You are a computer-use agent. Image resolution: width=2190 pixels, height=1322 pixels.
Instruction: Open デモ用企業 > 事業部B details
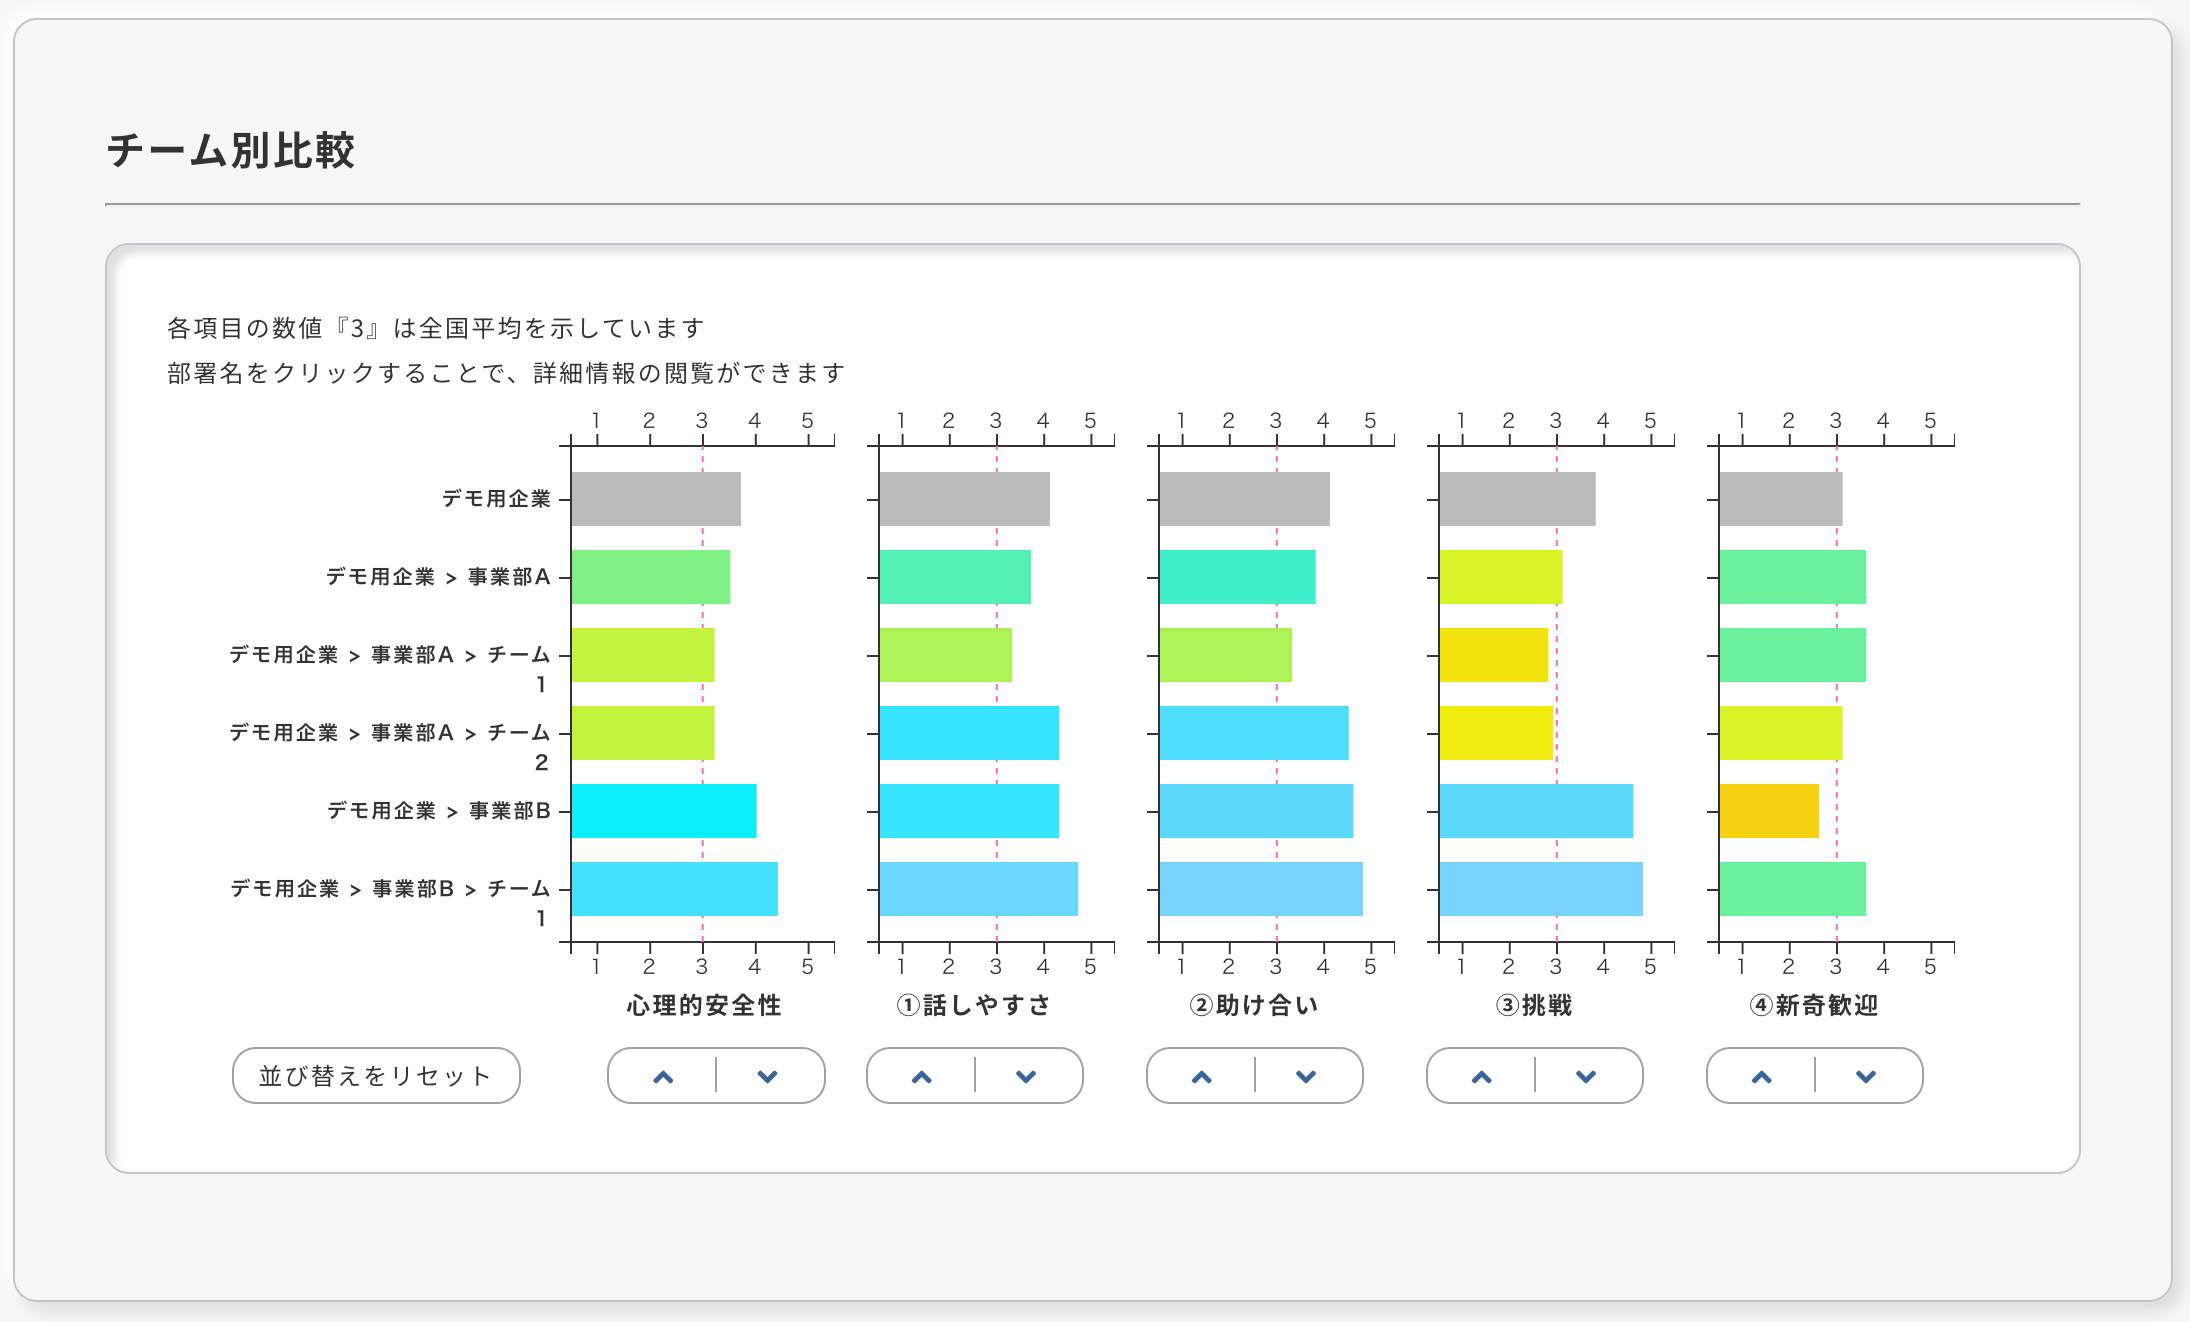(439, 811)
